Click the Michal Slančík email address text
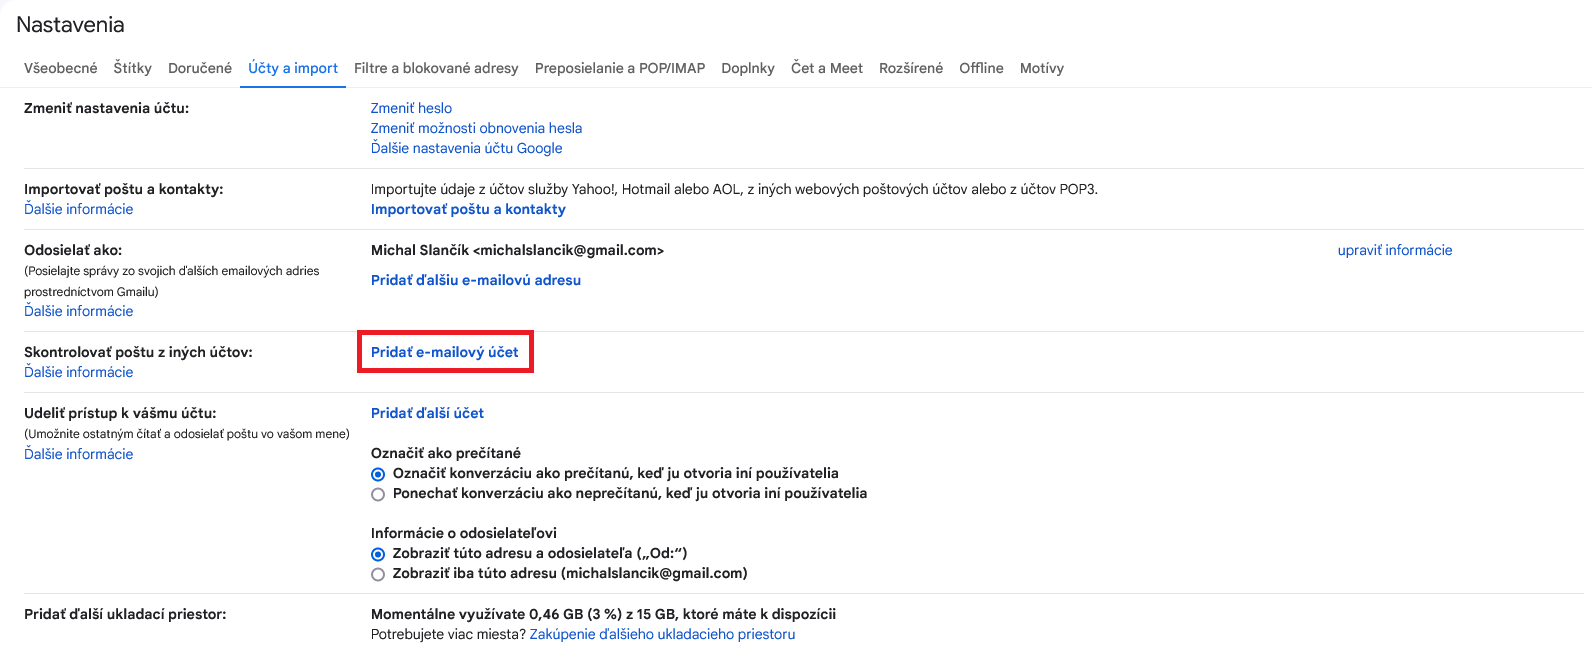This screenshot has width=1592, height=667. pyautogui.click(x=517, y=250)
